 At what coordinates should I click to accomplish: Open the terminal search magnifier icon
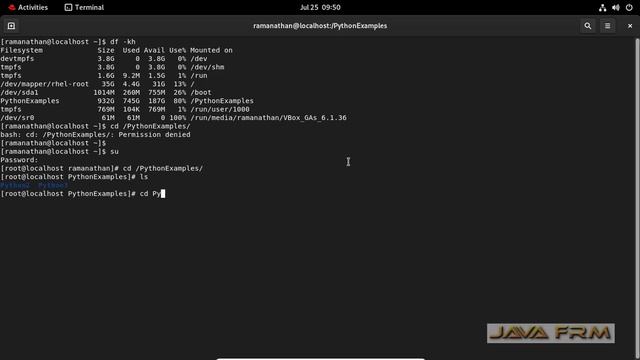(588, 26)
